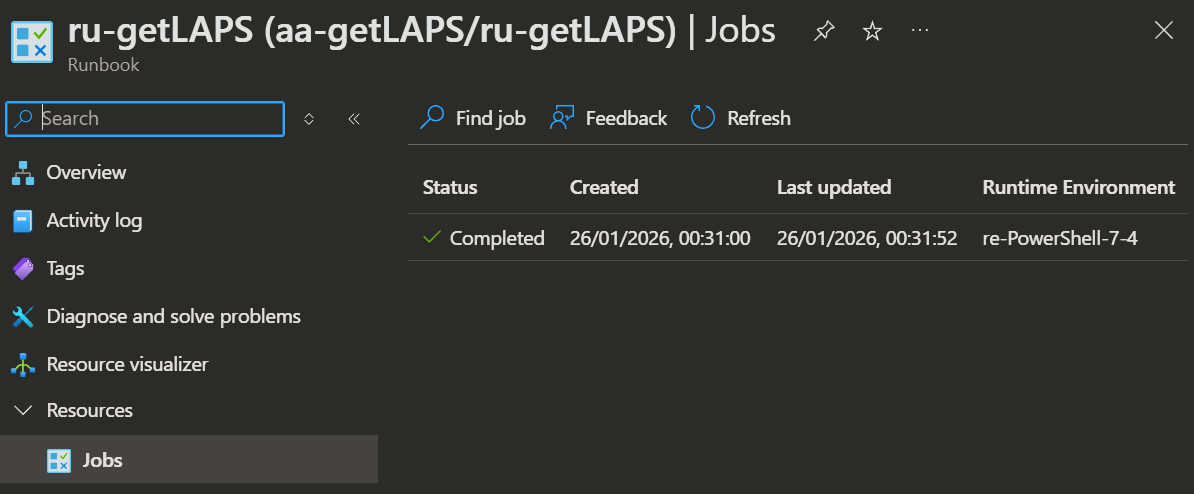Click Find job in the toolbar
Screen dimensions: 1194x494
473,118
